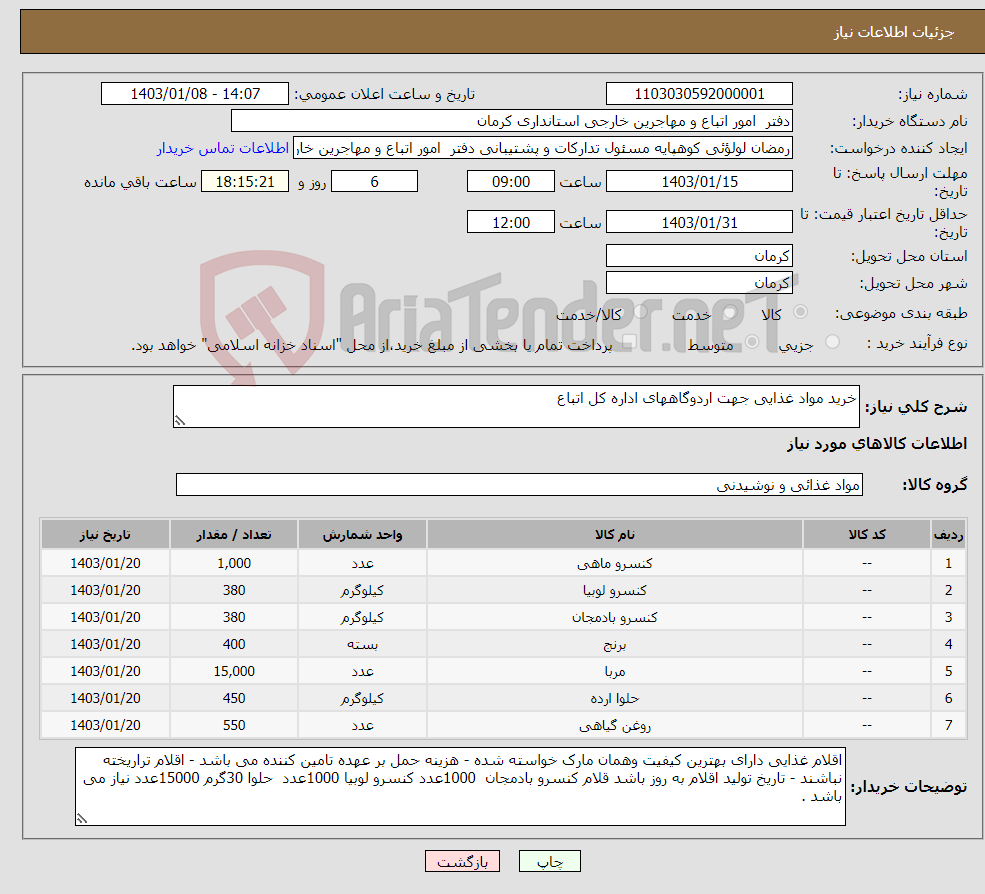Viewport: 985px width, 894px height.
Task: Click the کنسرو لوبیا item name
Action: click(614, 591)
